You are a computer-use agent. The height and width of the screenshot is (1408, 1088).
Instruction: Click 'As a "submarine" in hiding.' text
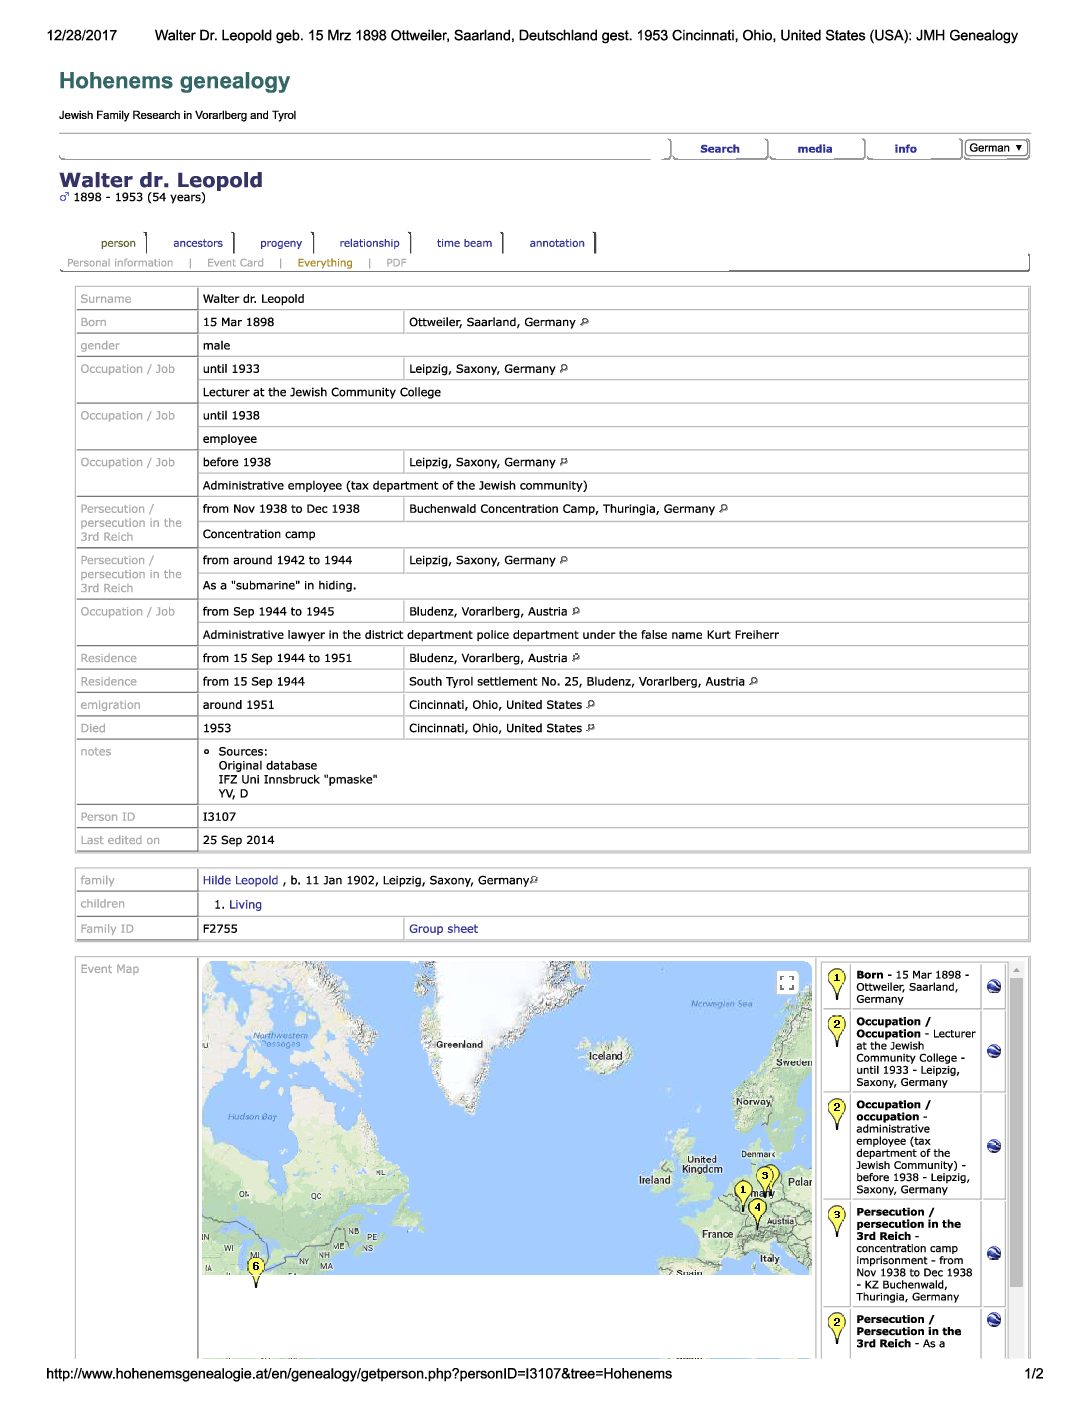coord(279,585)
